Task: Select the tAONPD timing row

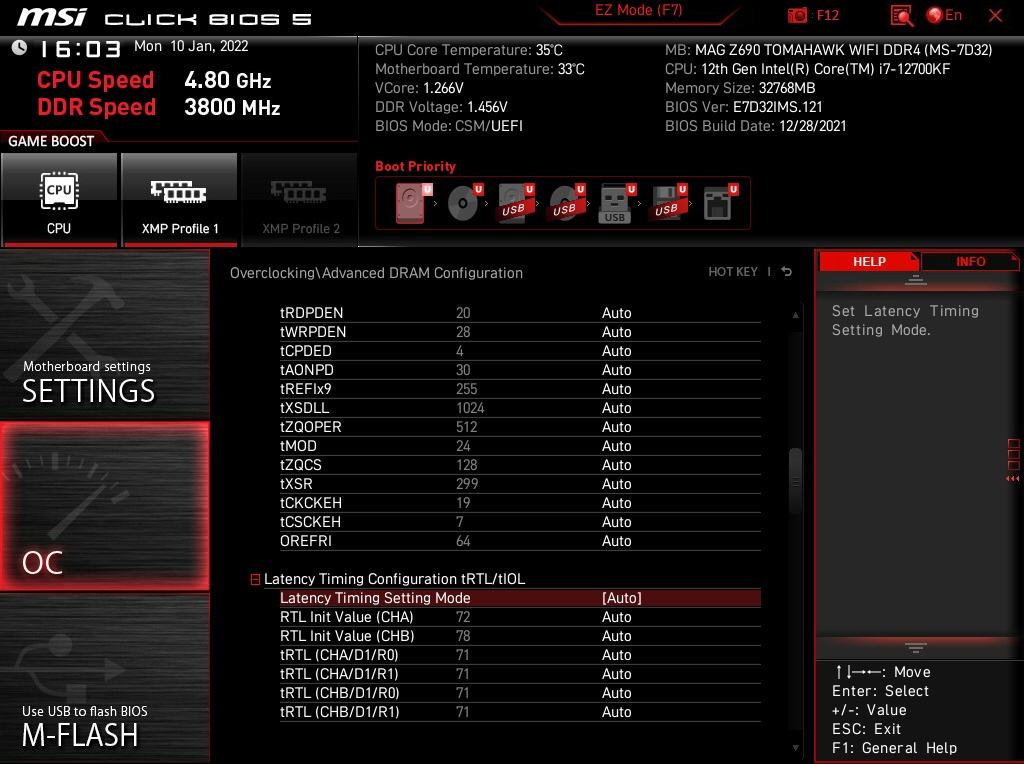Action: [x=520, y=370]
